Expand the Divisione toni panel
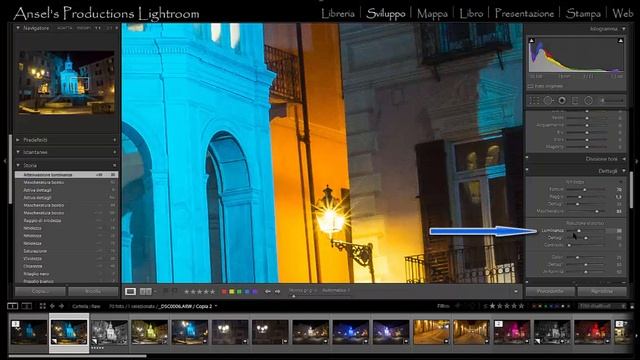Screen dimensions: 640x360 (624, 159)
